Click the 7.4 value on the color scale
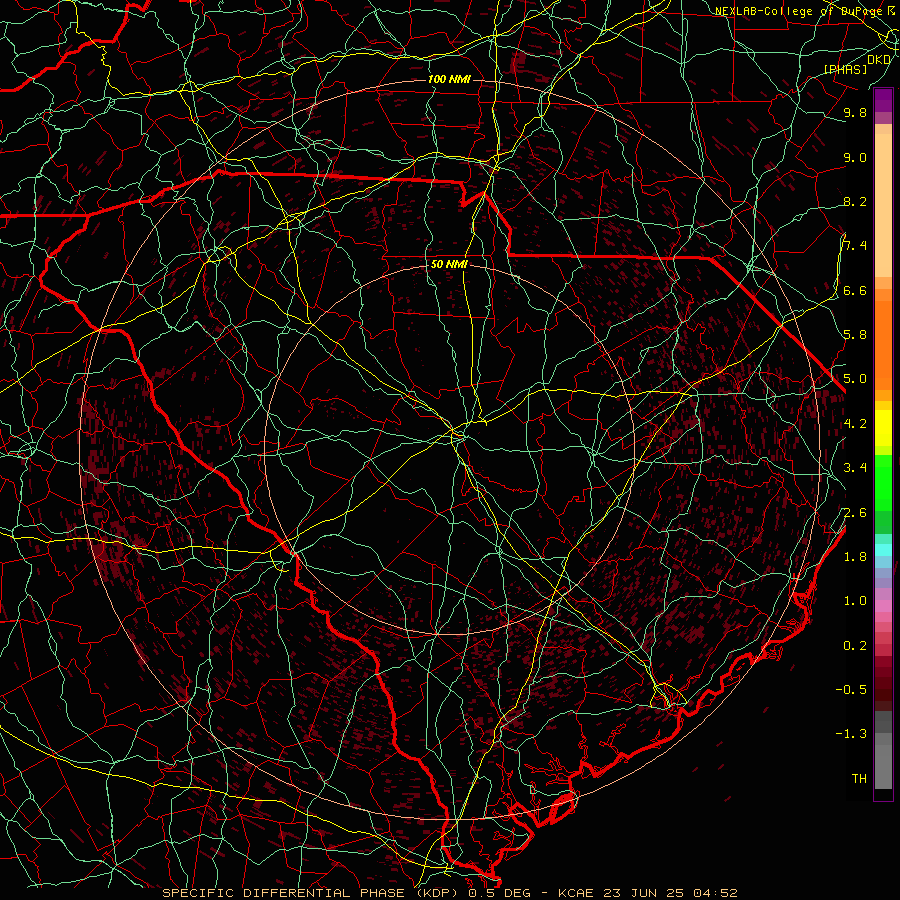Image resolution: width=900 pixels, height=900 pixels. [x=855, y=246]
